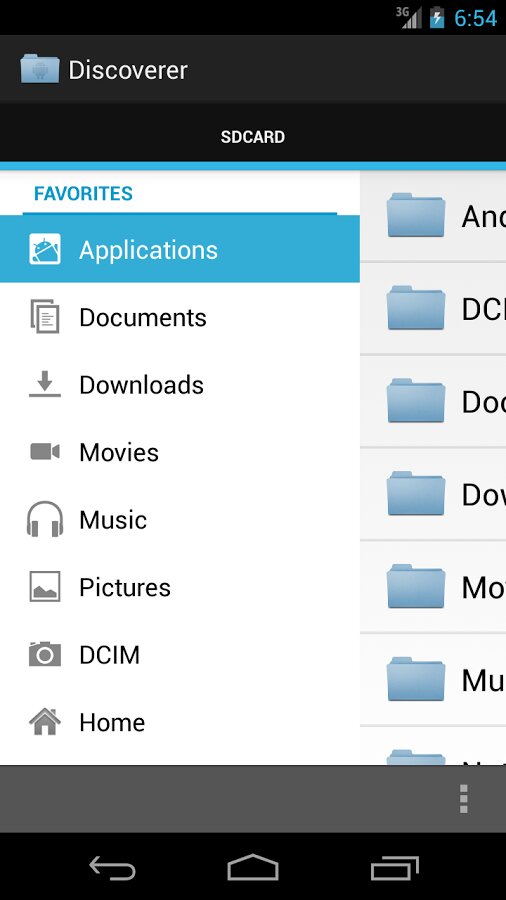Tap the Android home navigation button
The width and height of the screenshot is (506, 900).
(x=253, y=867)
